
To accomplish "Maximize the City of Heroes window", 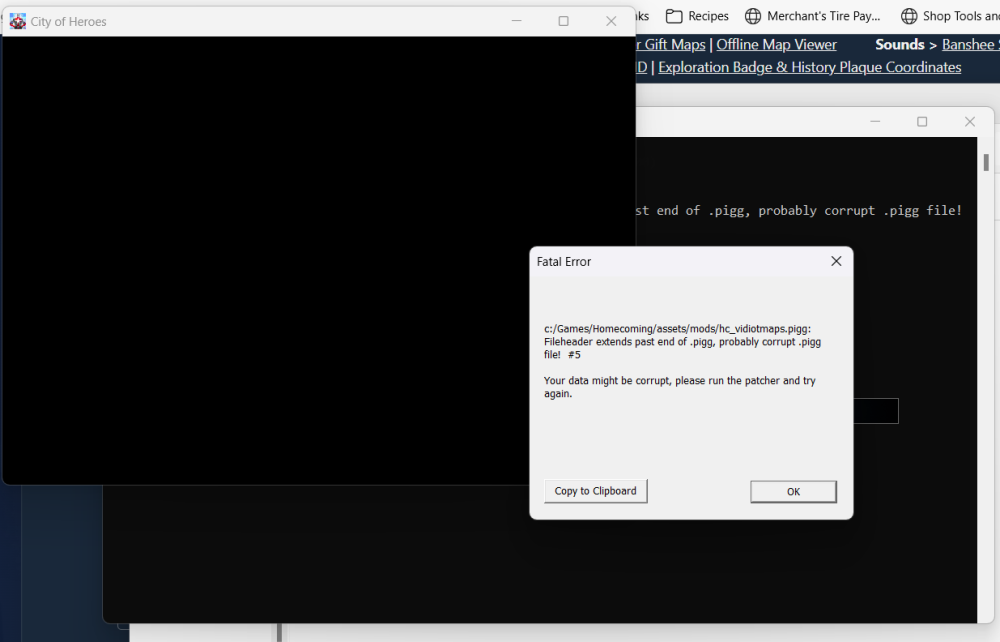I will point(564,21).
